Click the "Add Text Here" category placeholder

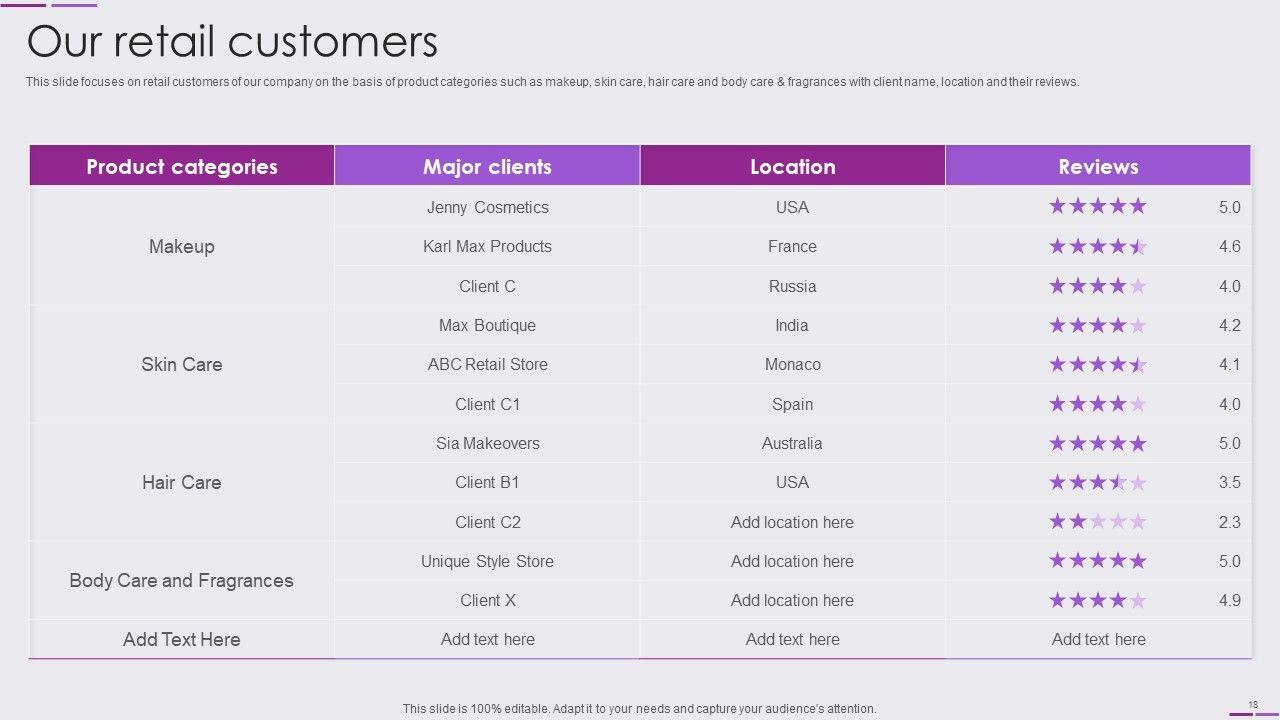pyautogui.click(x=182, y=639)
